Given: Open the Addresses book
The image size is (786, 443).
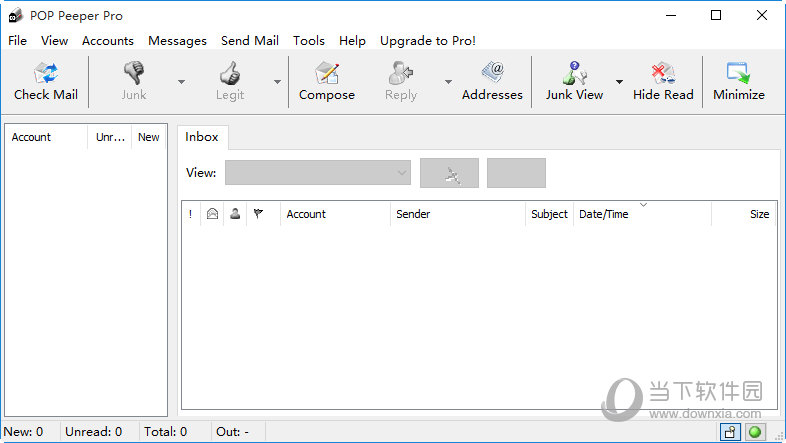Looking at the screenshot, I should point(492,81).
